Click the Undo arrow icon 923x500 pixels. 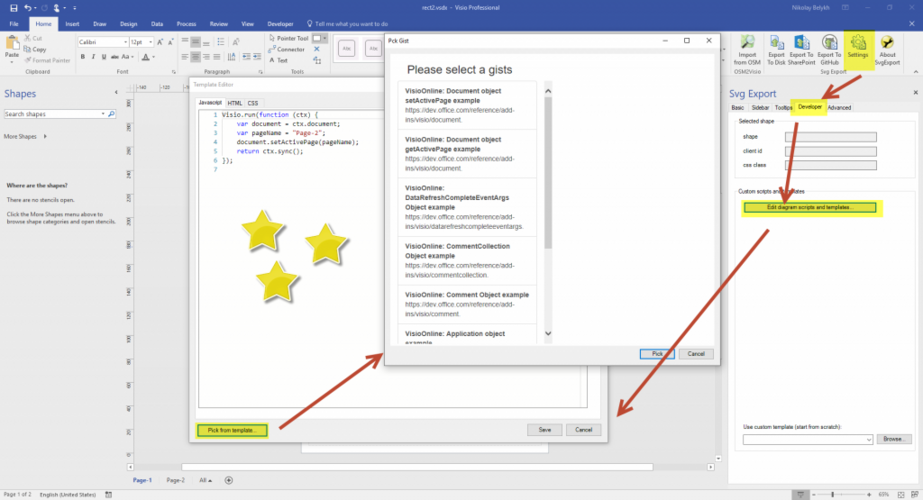tap(27, 8)
